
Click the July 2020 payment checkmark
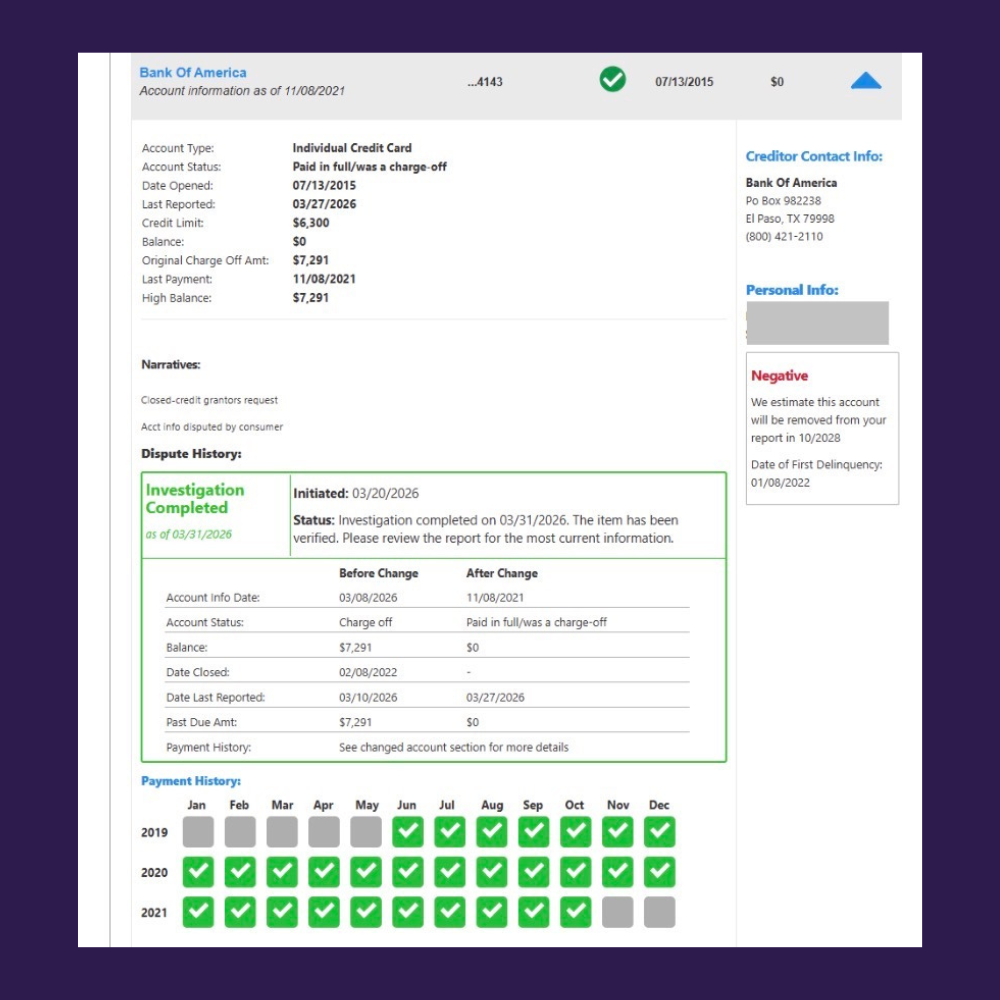pos(450,872)
